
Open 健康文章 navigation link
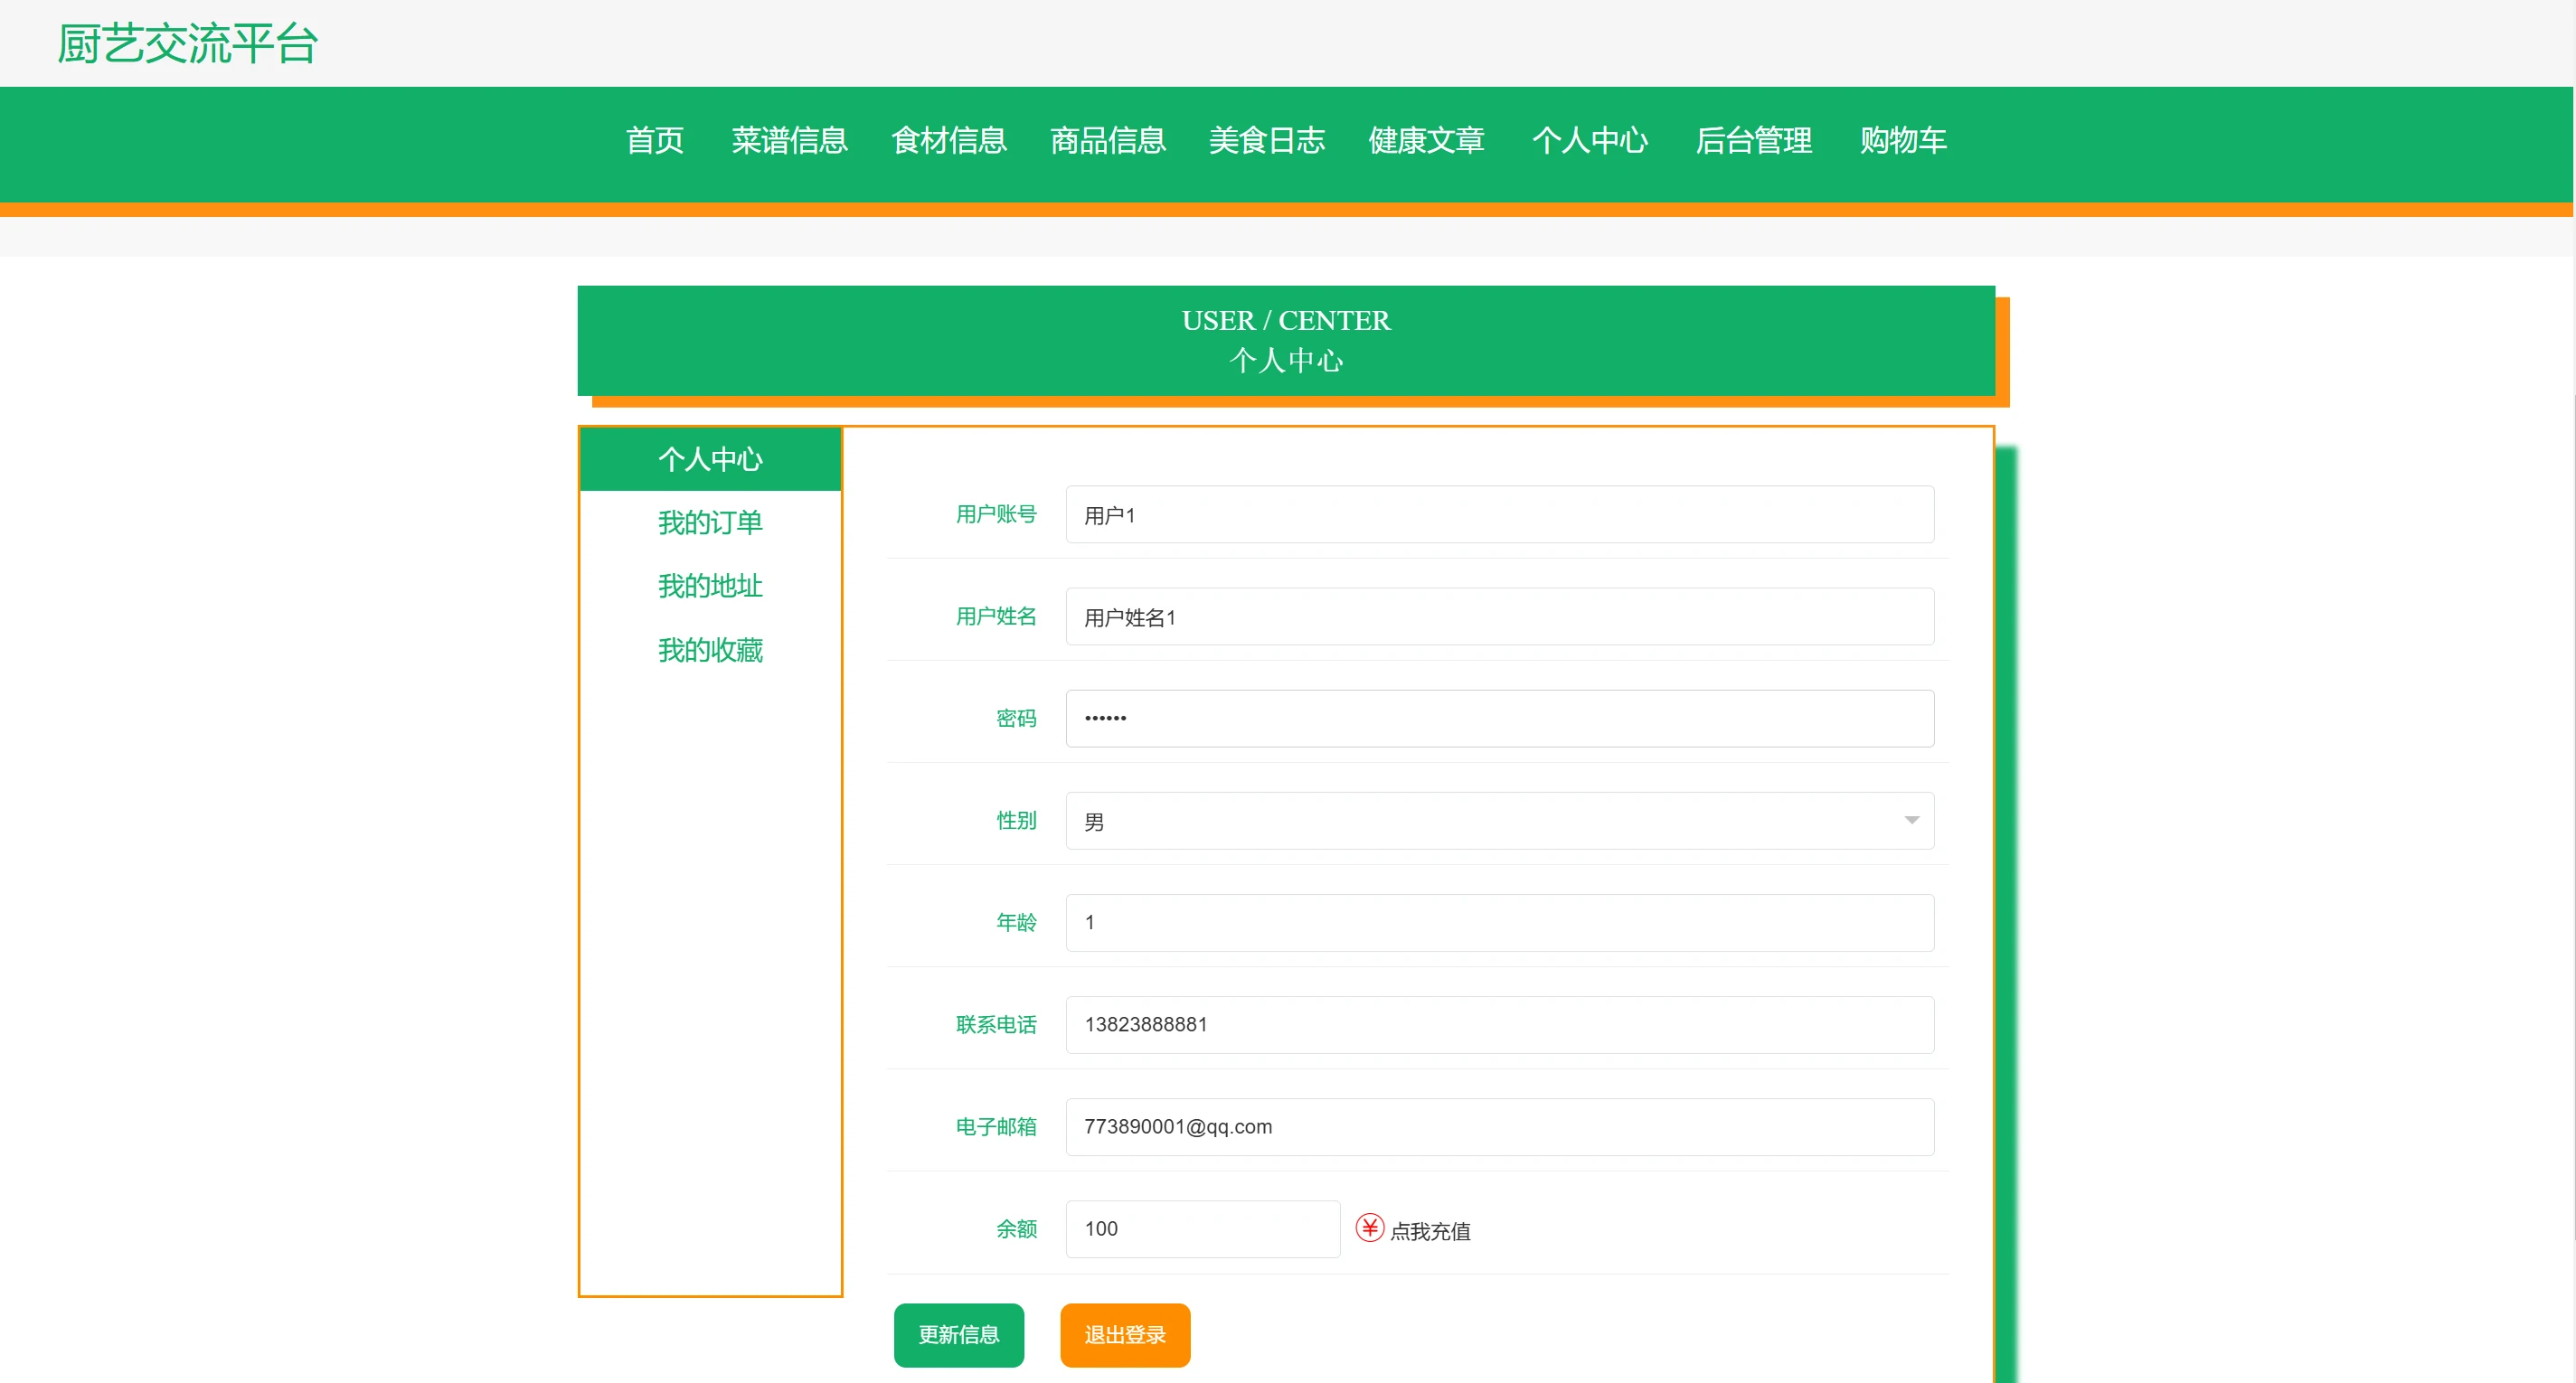click(1426, 140)
